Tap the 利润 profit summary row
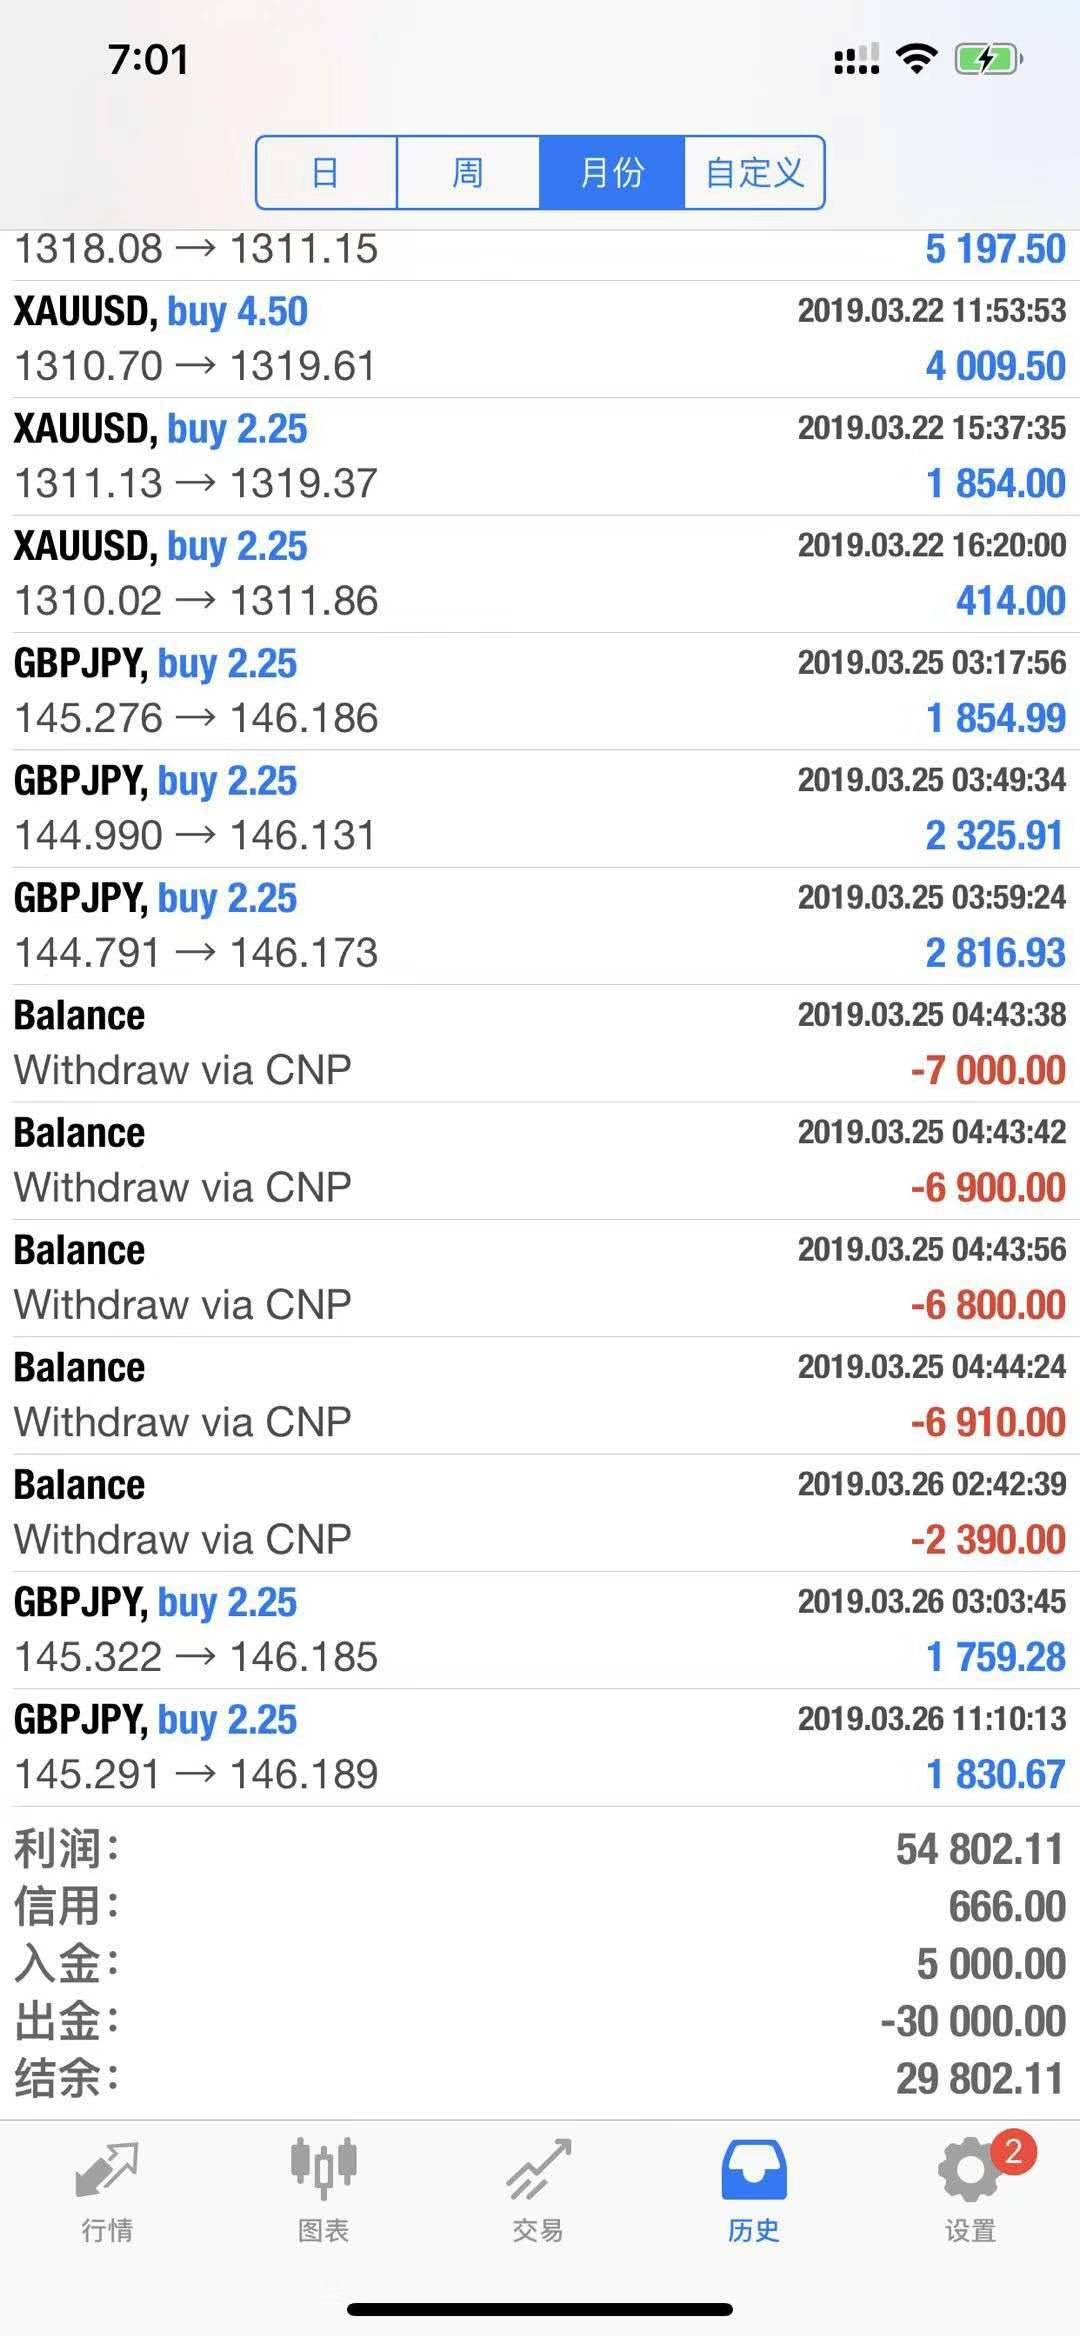Viewport: 1080px width, 2336px height. point(540,1849)
